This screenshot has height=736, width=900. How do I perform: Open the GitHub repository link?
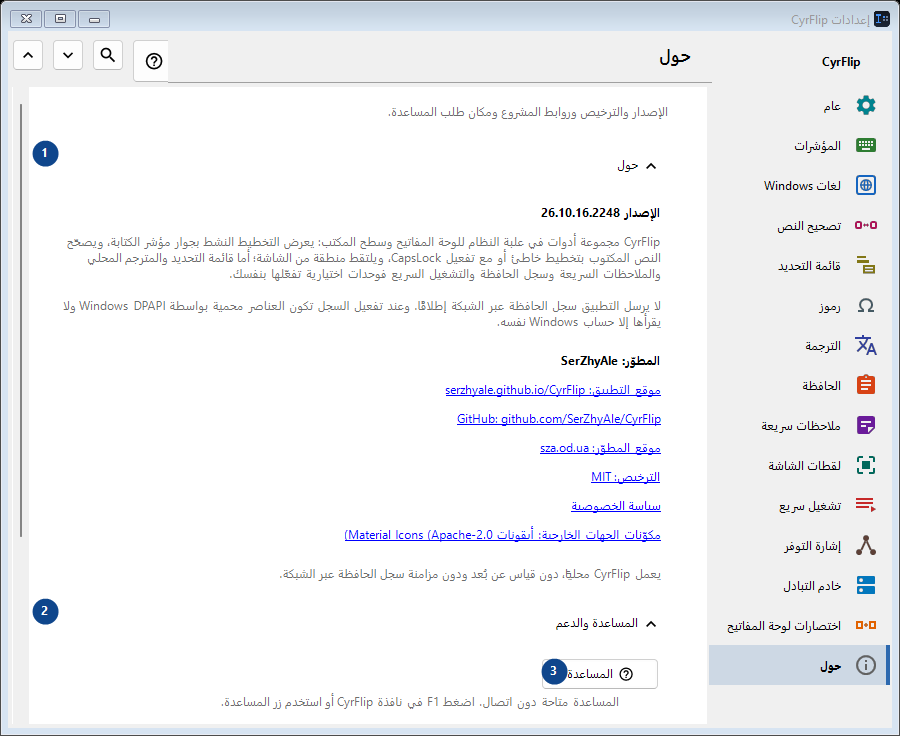click(x=558, y=419)
